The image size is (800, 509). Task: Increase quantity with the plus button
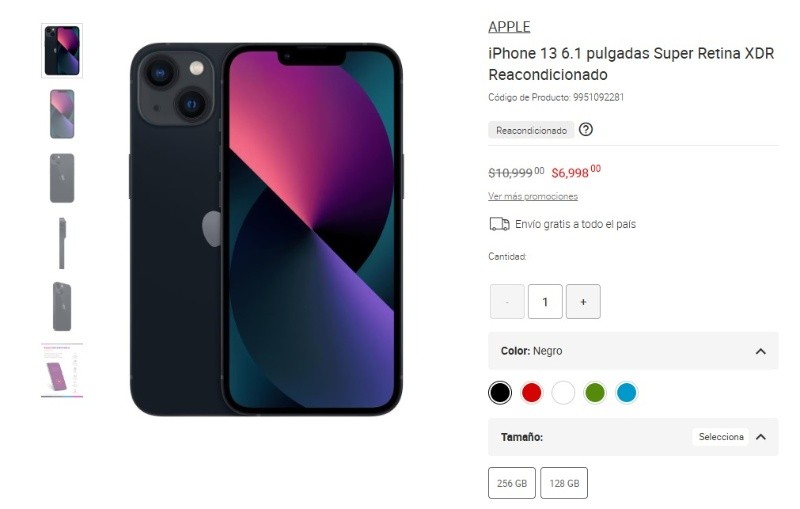[583, 301]
